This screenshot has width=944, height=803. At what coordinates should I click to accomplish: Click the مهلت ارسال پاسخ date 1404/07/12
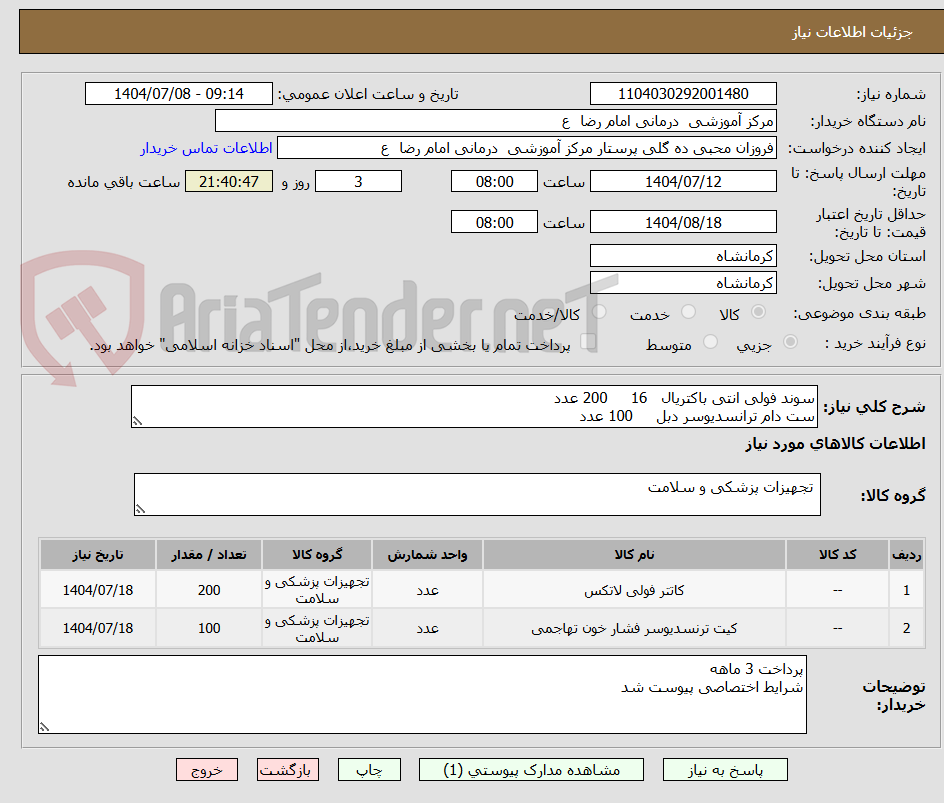tap(683, 181)
